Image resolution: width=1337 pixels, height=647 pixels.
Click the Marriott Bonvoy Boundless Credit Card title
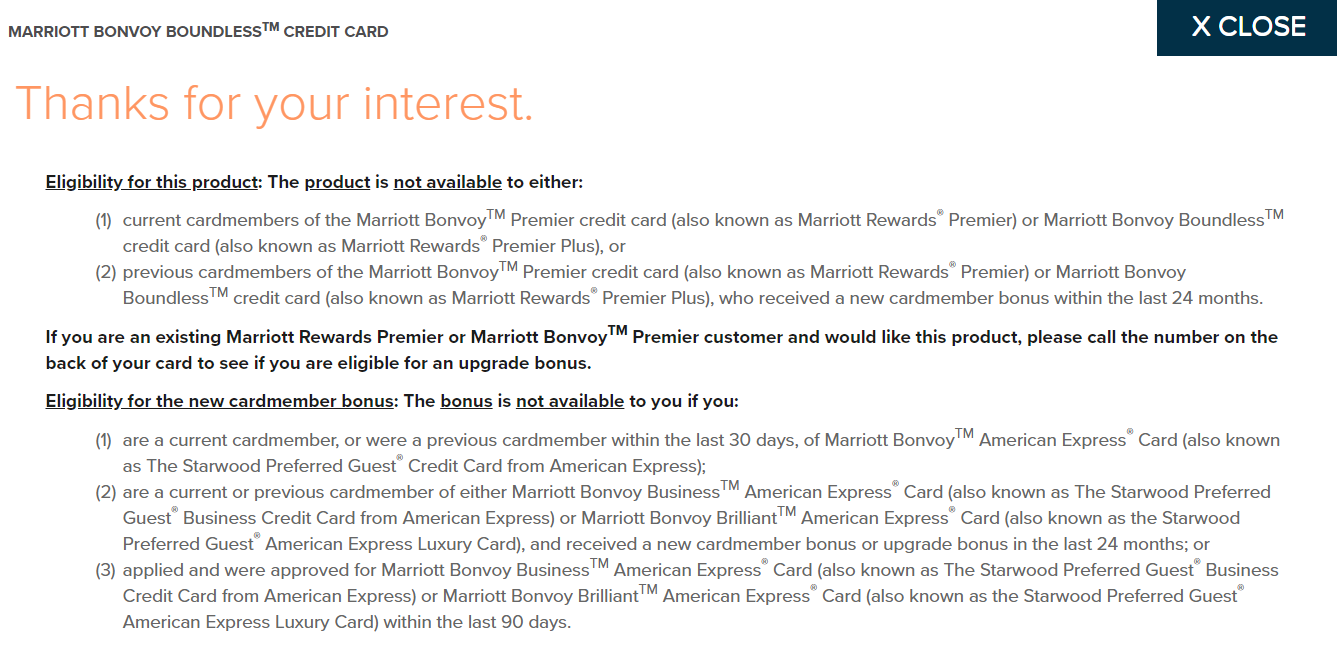198,32
